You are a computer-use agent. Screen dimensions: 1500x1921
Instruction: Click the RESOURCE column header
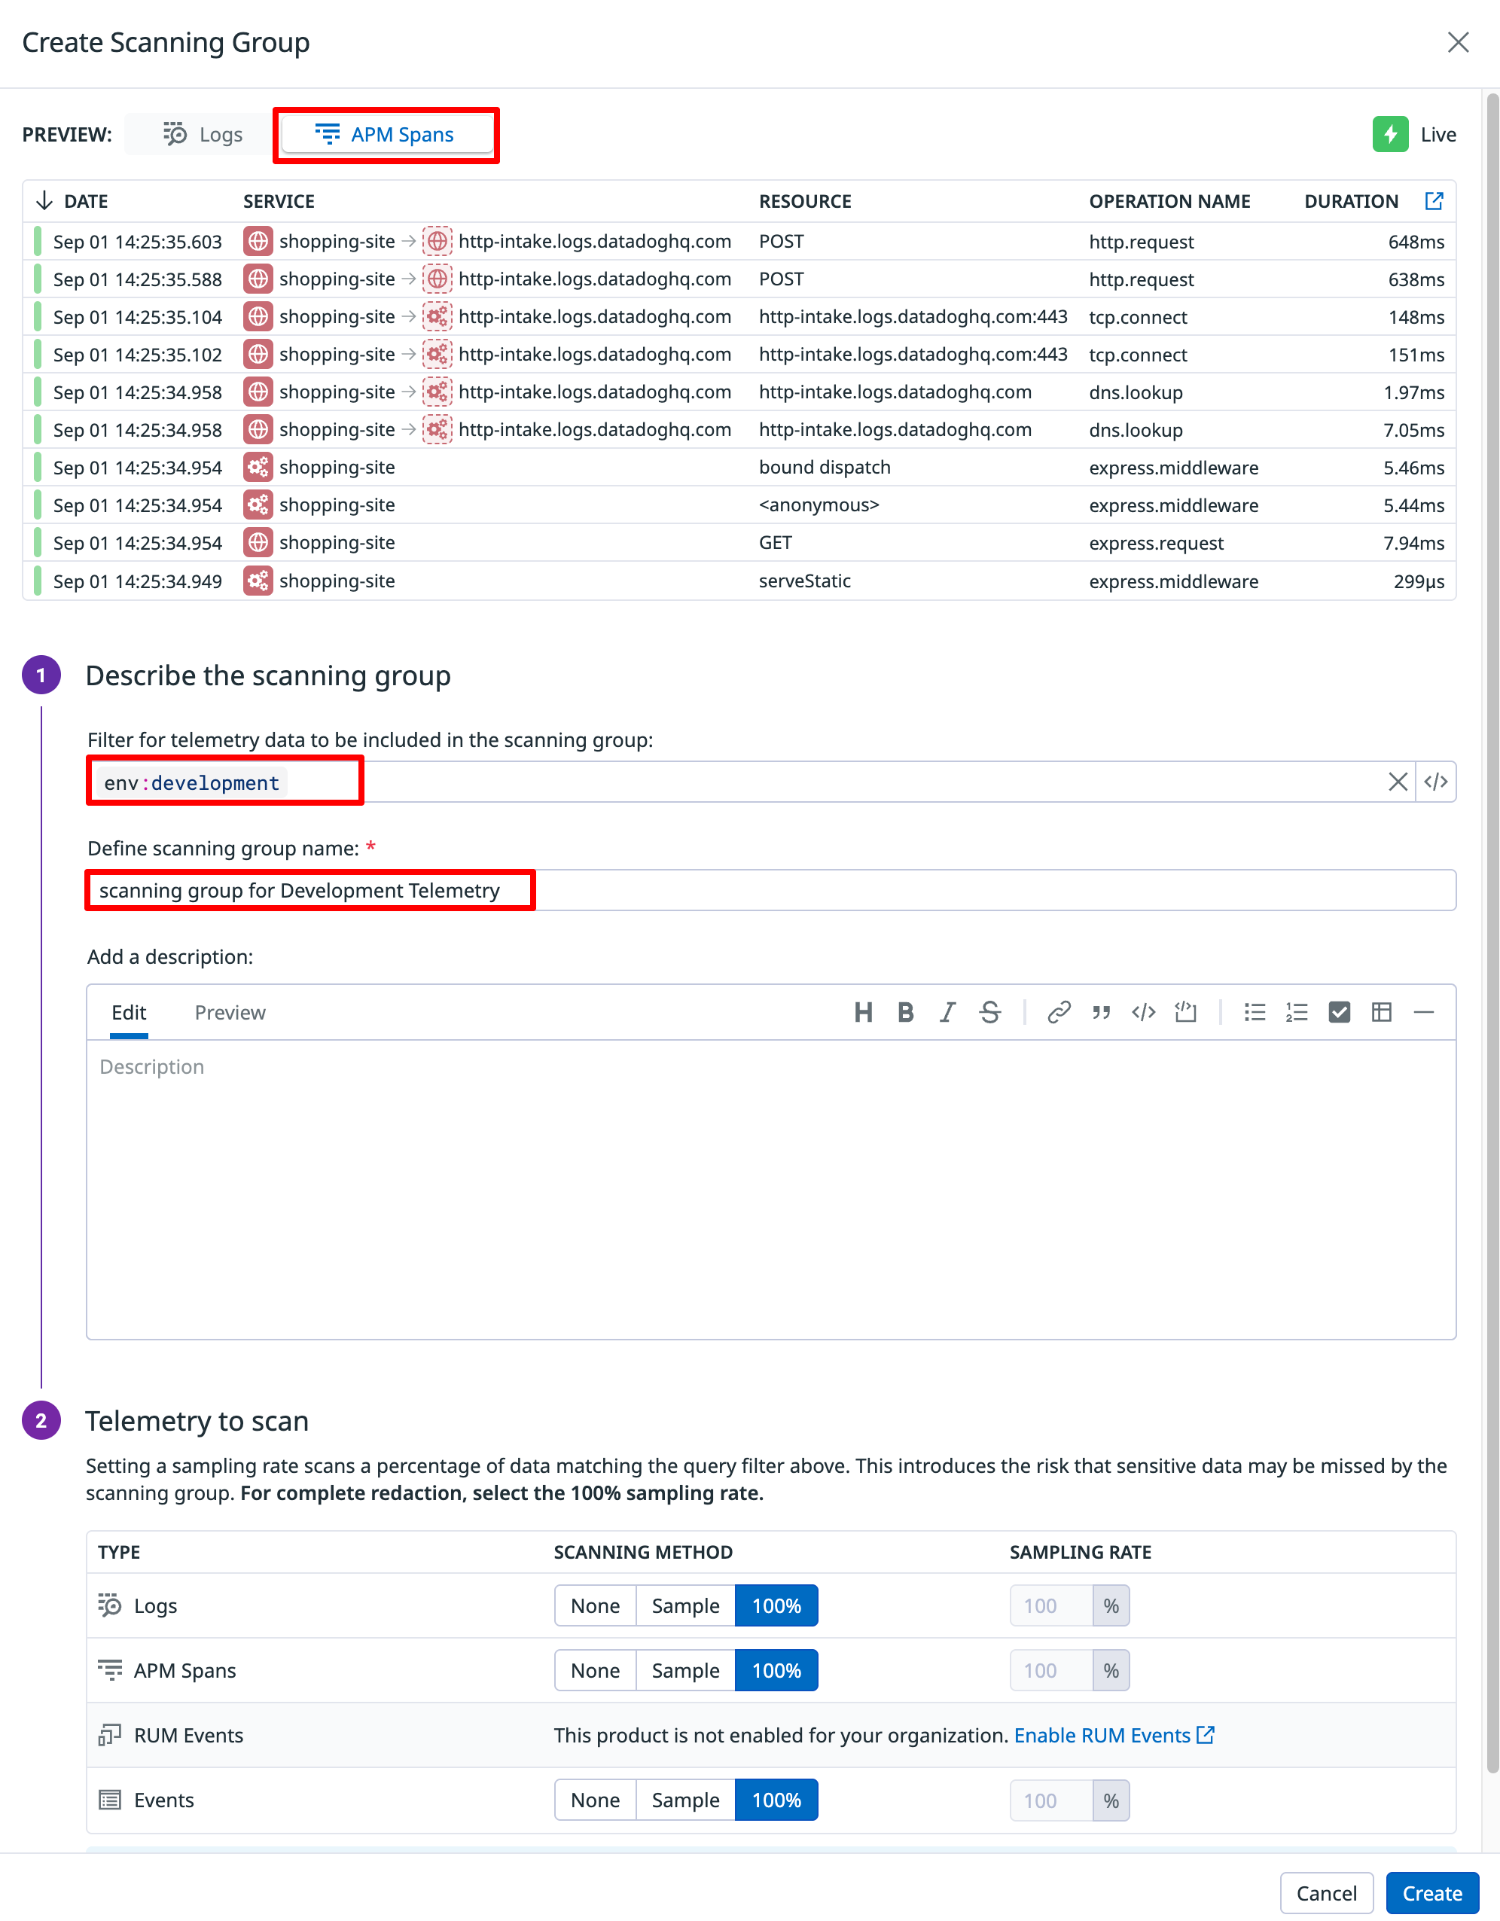click(x=805, y=201)
